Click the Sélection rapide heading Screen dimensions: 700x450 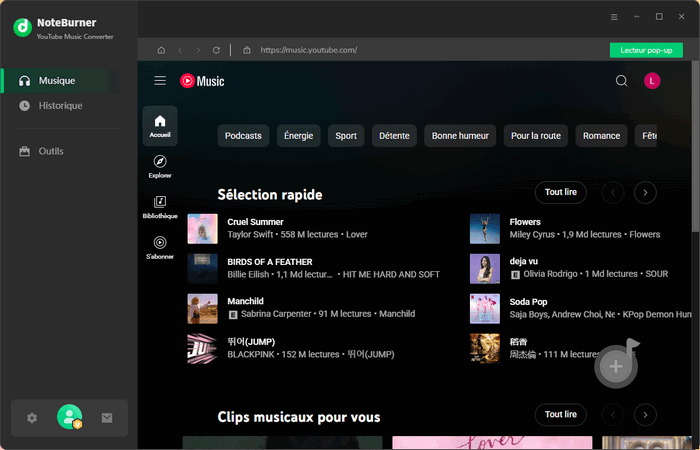pyautogui.click(x=270, y=195)
